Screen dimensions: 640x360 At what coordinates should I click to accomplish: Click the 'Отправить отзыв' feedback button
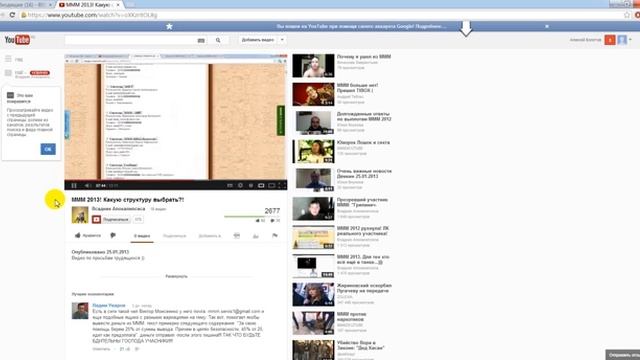point(623,355)
